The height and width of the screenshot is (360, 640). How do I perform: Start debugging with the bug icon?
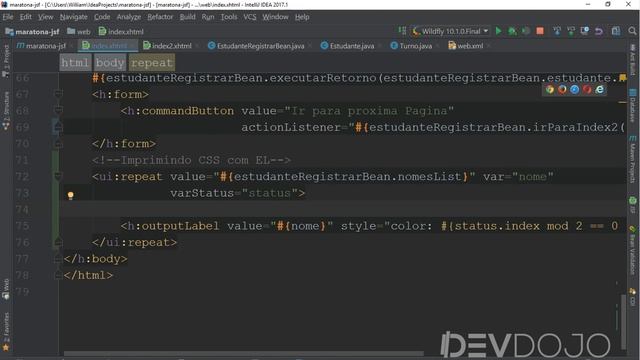tap(512, 31)
